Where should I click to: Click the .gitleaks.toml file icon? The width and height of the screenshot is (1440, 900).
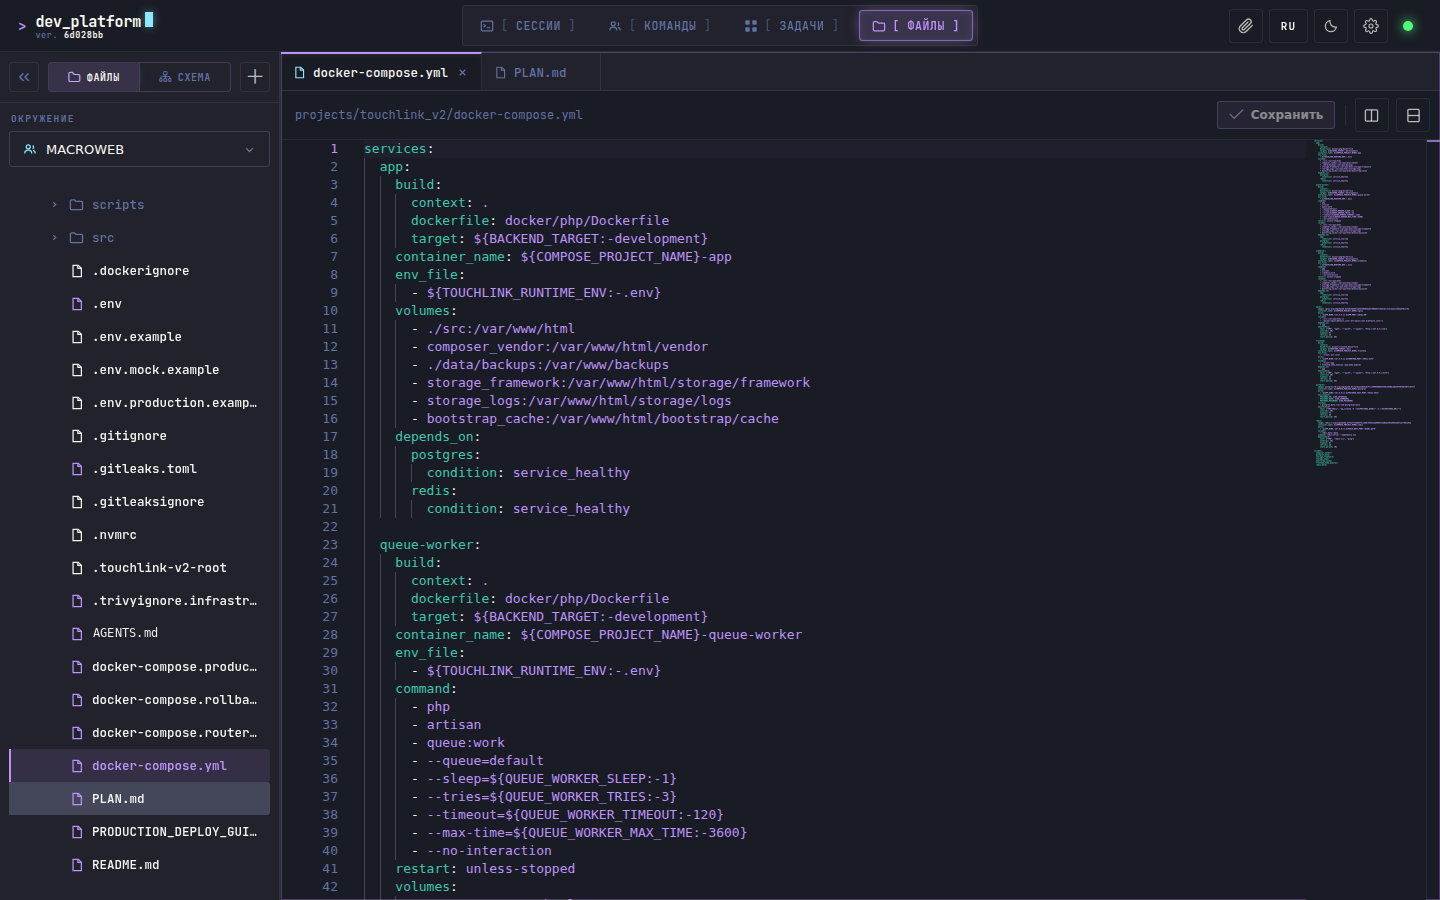77,469
